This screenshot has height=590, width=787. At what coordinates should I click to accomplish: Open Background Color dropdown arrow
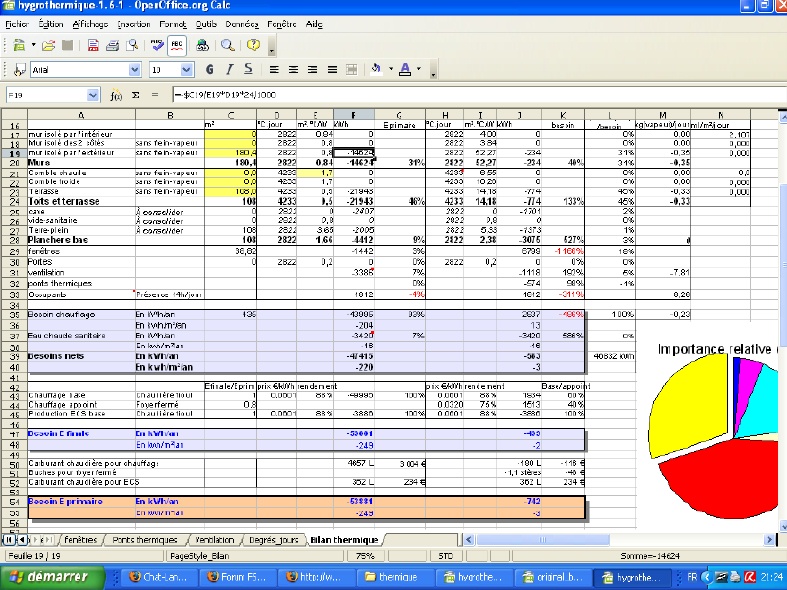click(x=391, y=70)
